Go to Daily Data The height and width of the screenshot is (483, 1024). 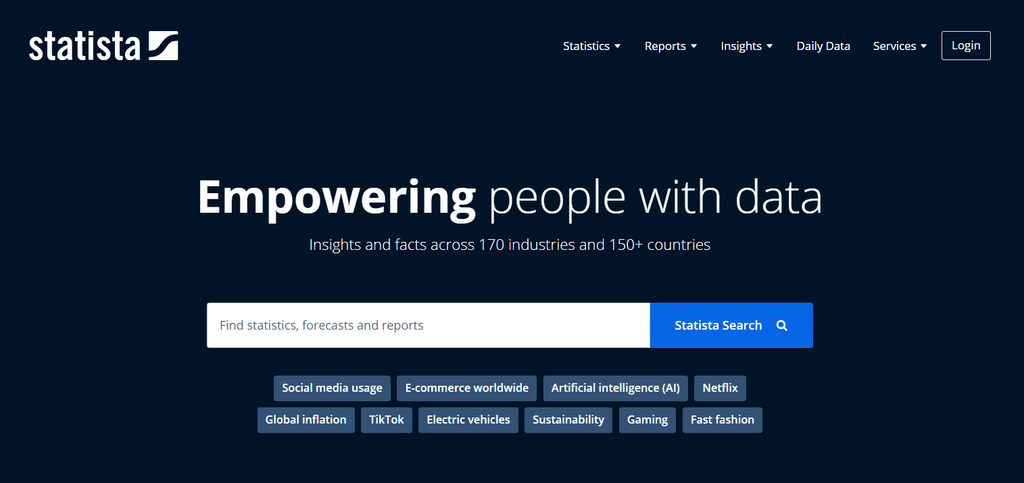click(823, 46)
